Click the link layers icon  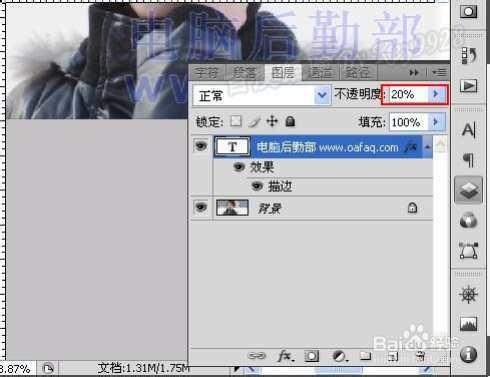tap(256, 356)
